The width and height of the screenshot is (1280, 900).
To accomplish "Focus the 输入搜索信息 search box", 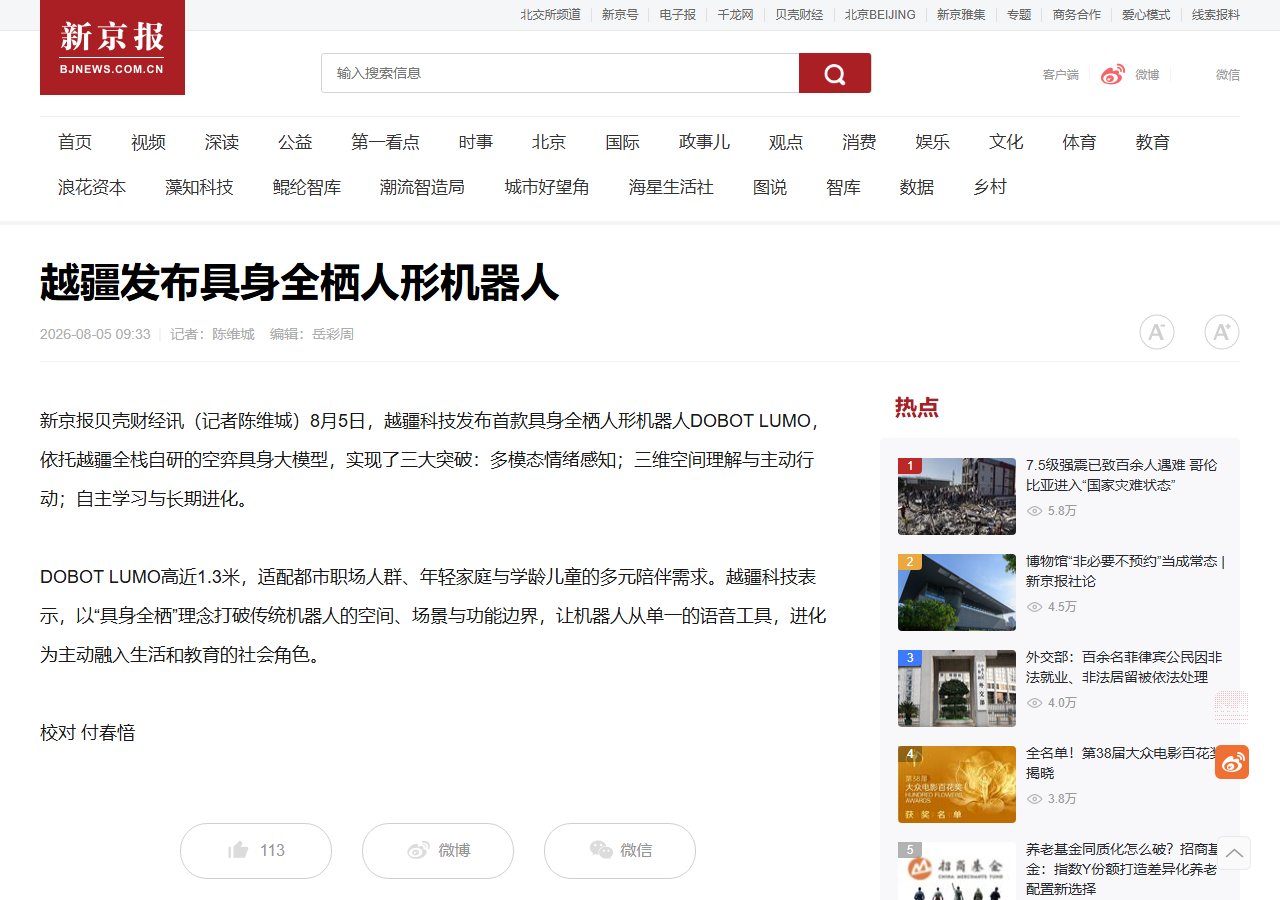I will coord(560,73).
